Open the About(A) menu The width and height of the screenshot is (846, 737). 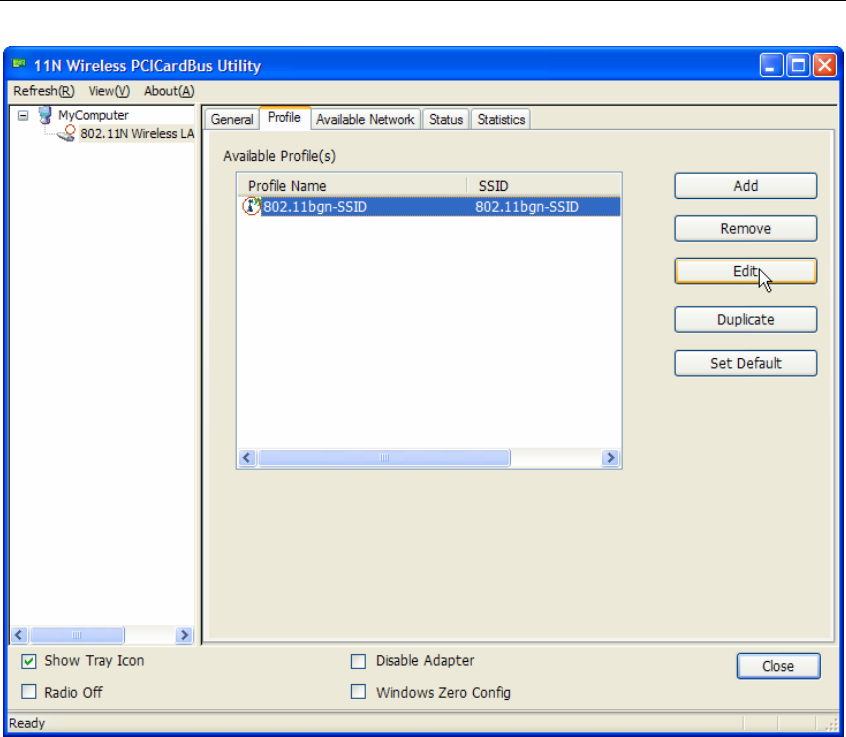point(169,91)
